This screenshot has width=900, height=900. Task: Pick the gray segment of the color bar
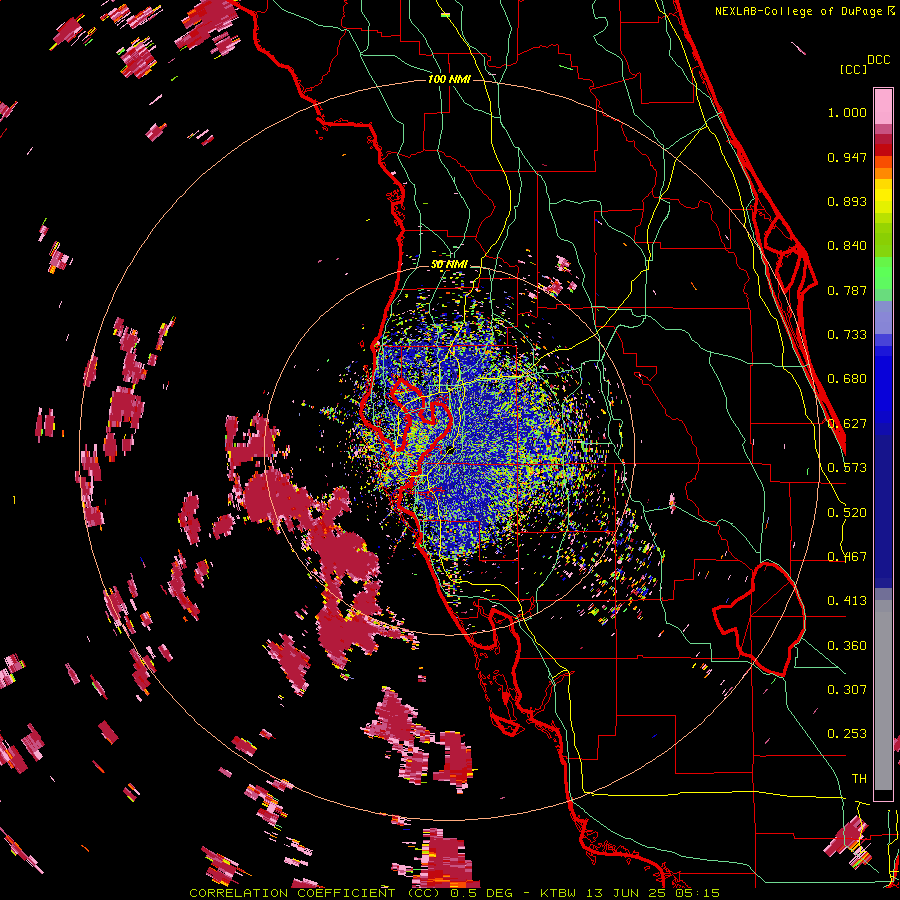point(883,695)
